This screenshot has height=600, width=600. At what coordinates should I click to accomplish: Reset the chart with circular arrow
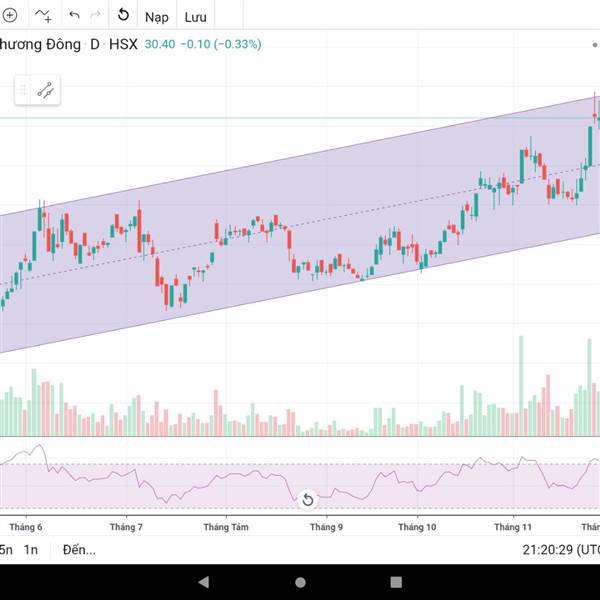coord(123,15)
